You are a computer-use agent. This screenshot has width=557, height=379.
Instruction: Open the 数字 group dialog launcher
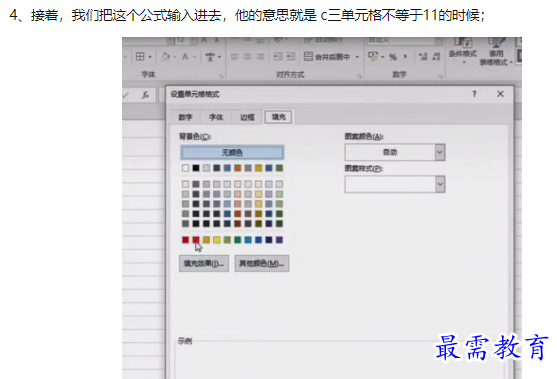tap(440, 76)
